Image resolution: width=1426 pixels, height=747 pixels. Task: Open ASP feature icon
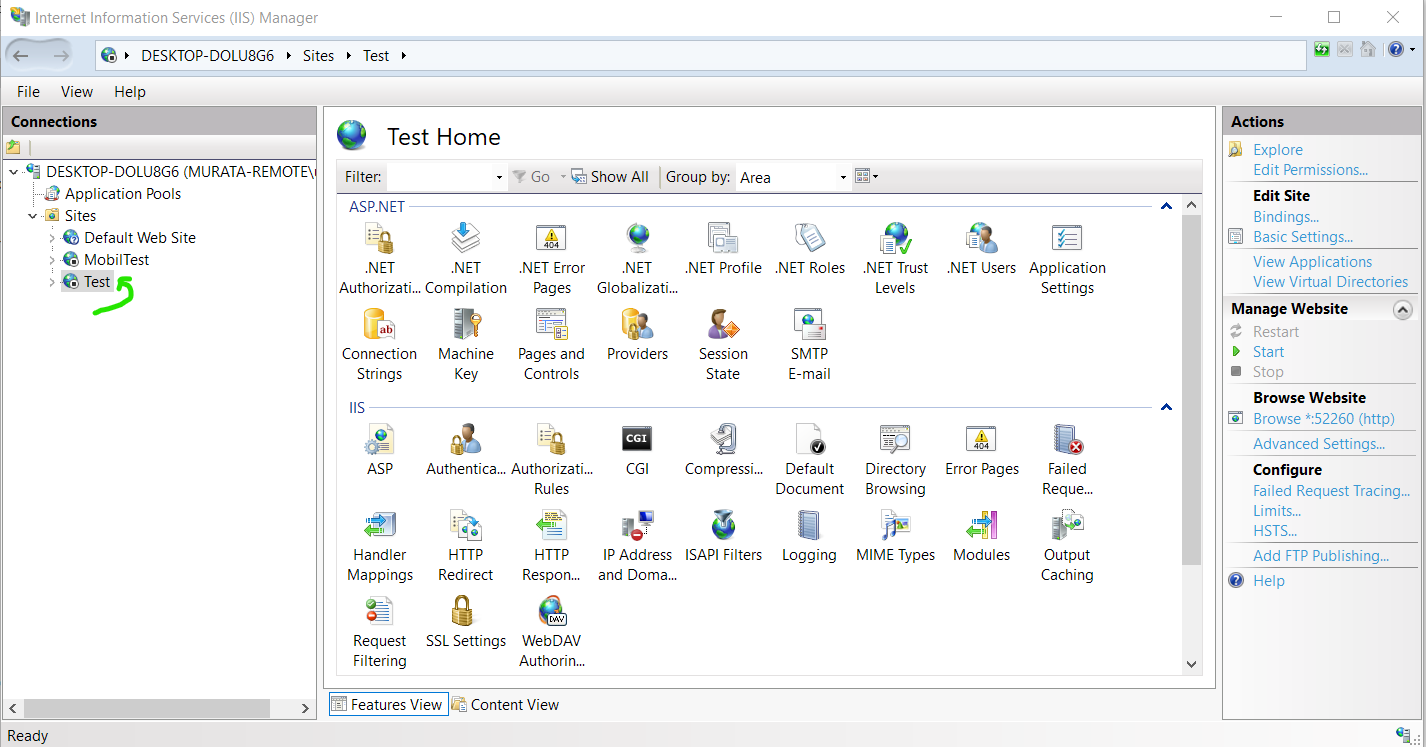pyautogui.click(x=380, y=439)
